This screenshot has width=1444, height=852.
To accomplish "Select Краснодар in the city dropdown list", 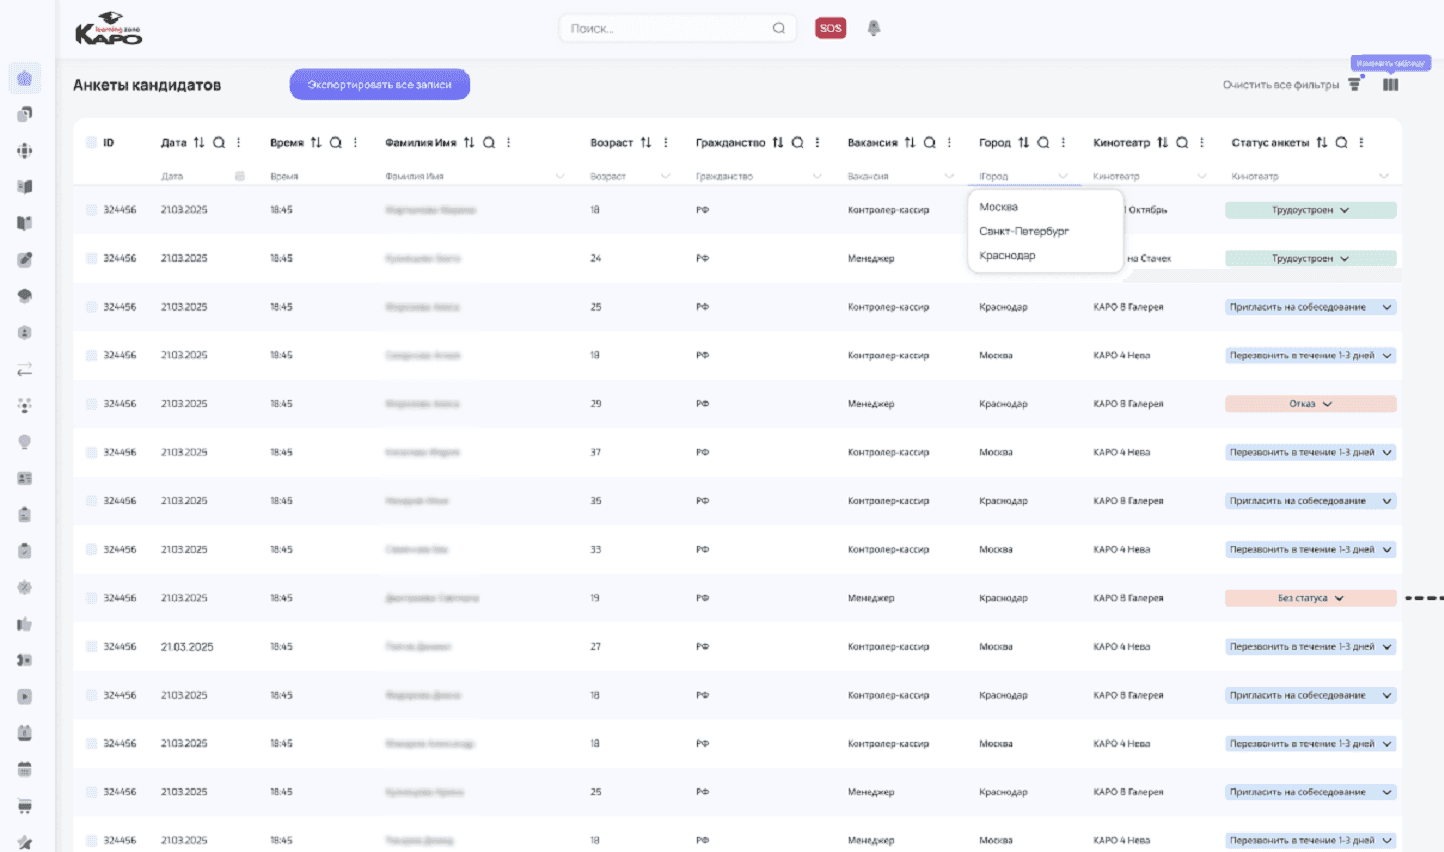I will pyautogui.click(x=1007, y=256).
